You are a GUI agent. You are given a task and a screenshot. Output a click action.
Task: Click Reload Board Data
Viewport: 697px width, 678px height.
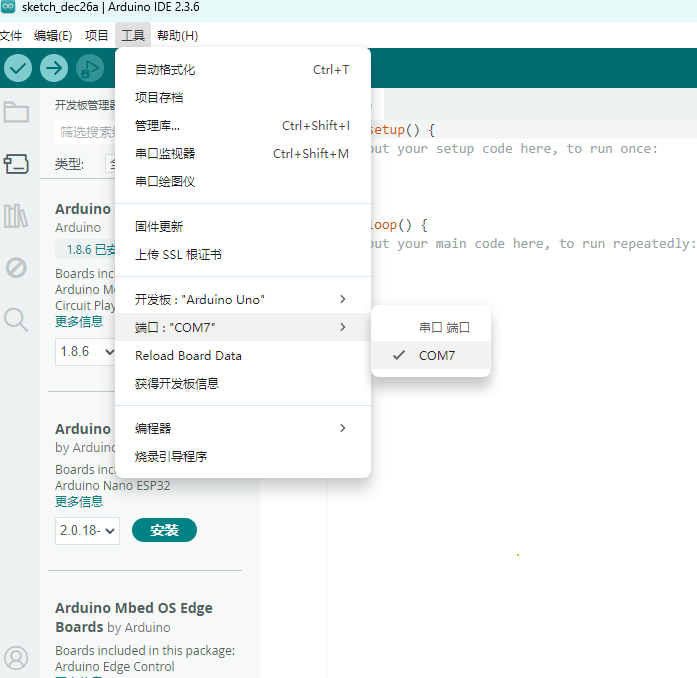243,355
